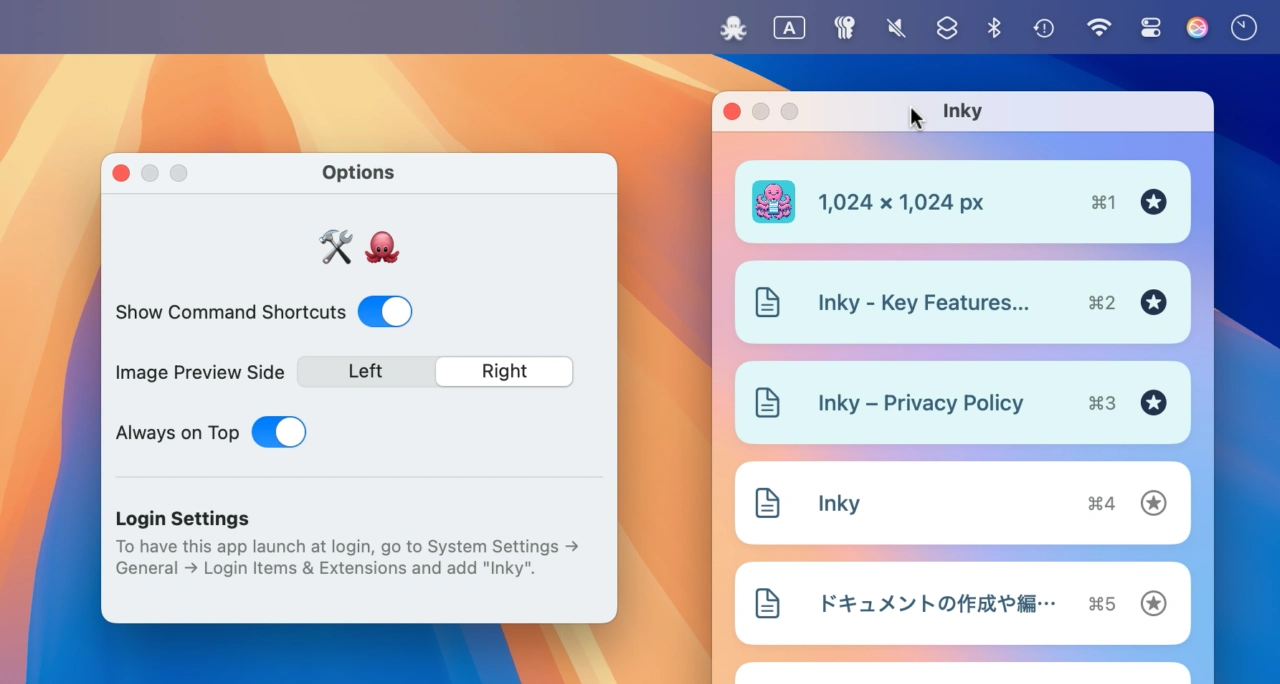
Task: Click the Inky octopus menu bar icon
Action: (x=733, y=28)
